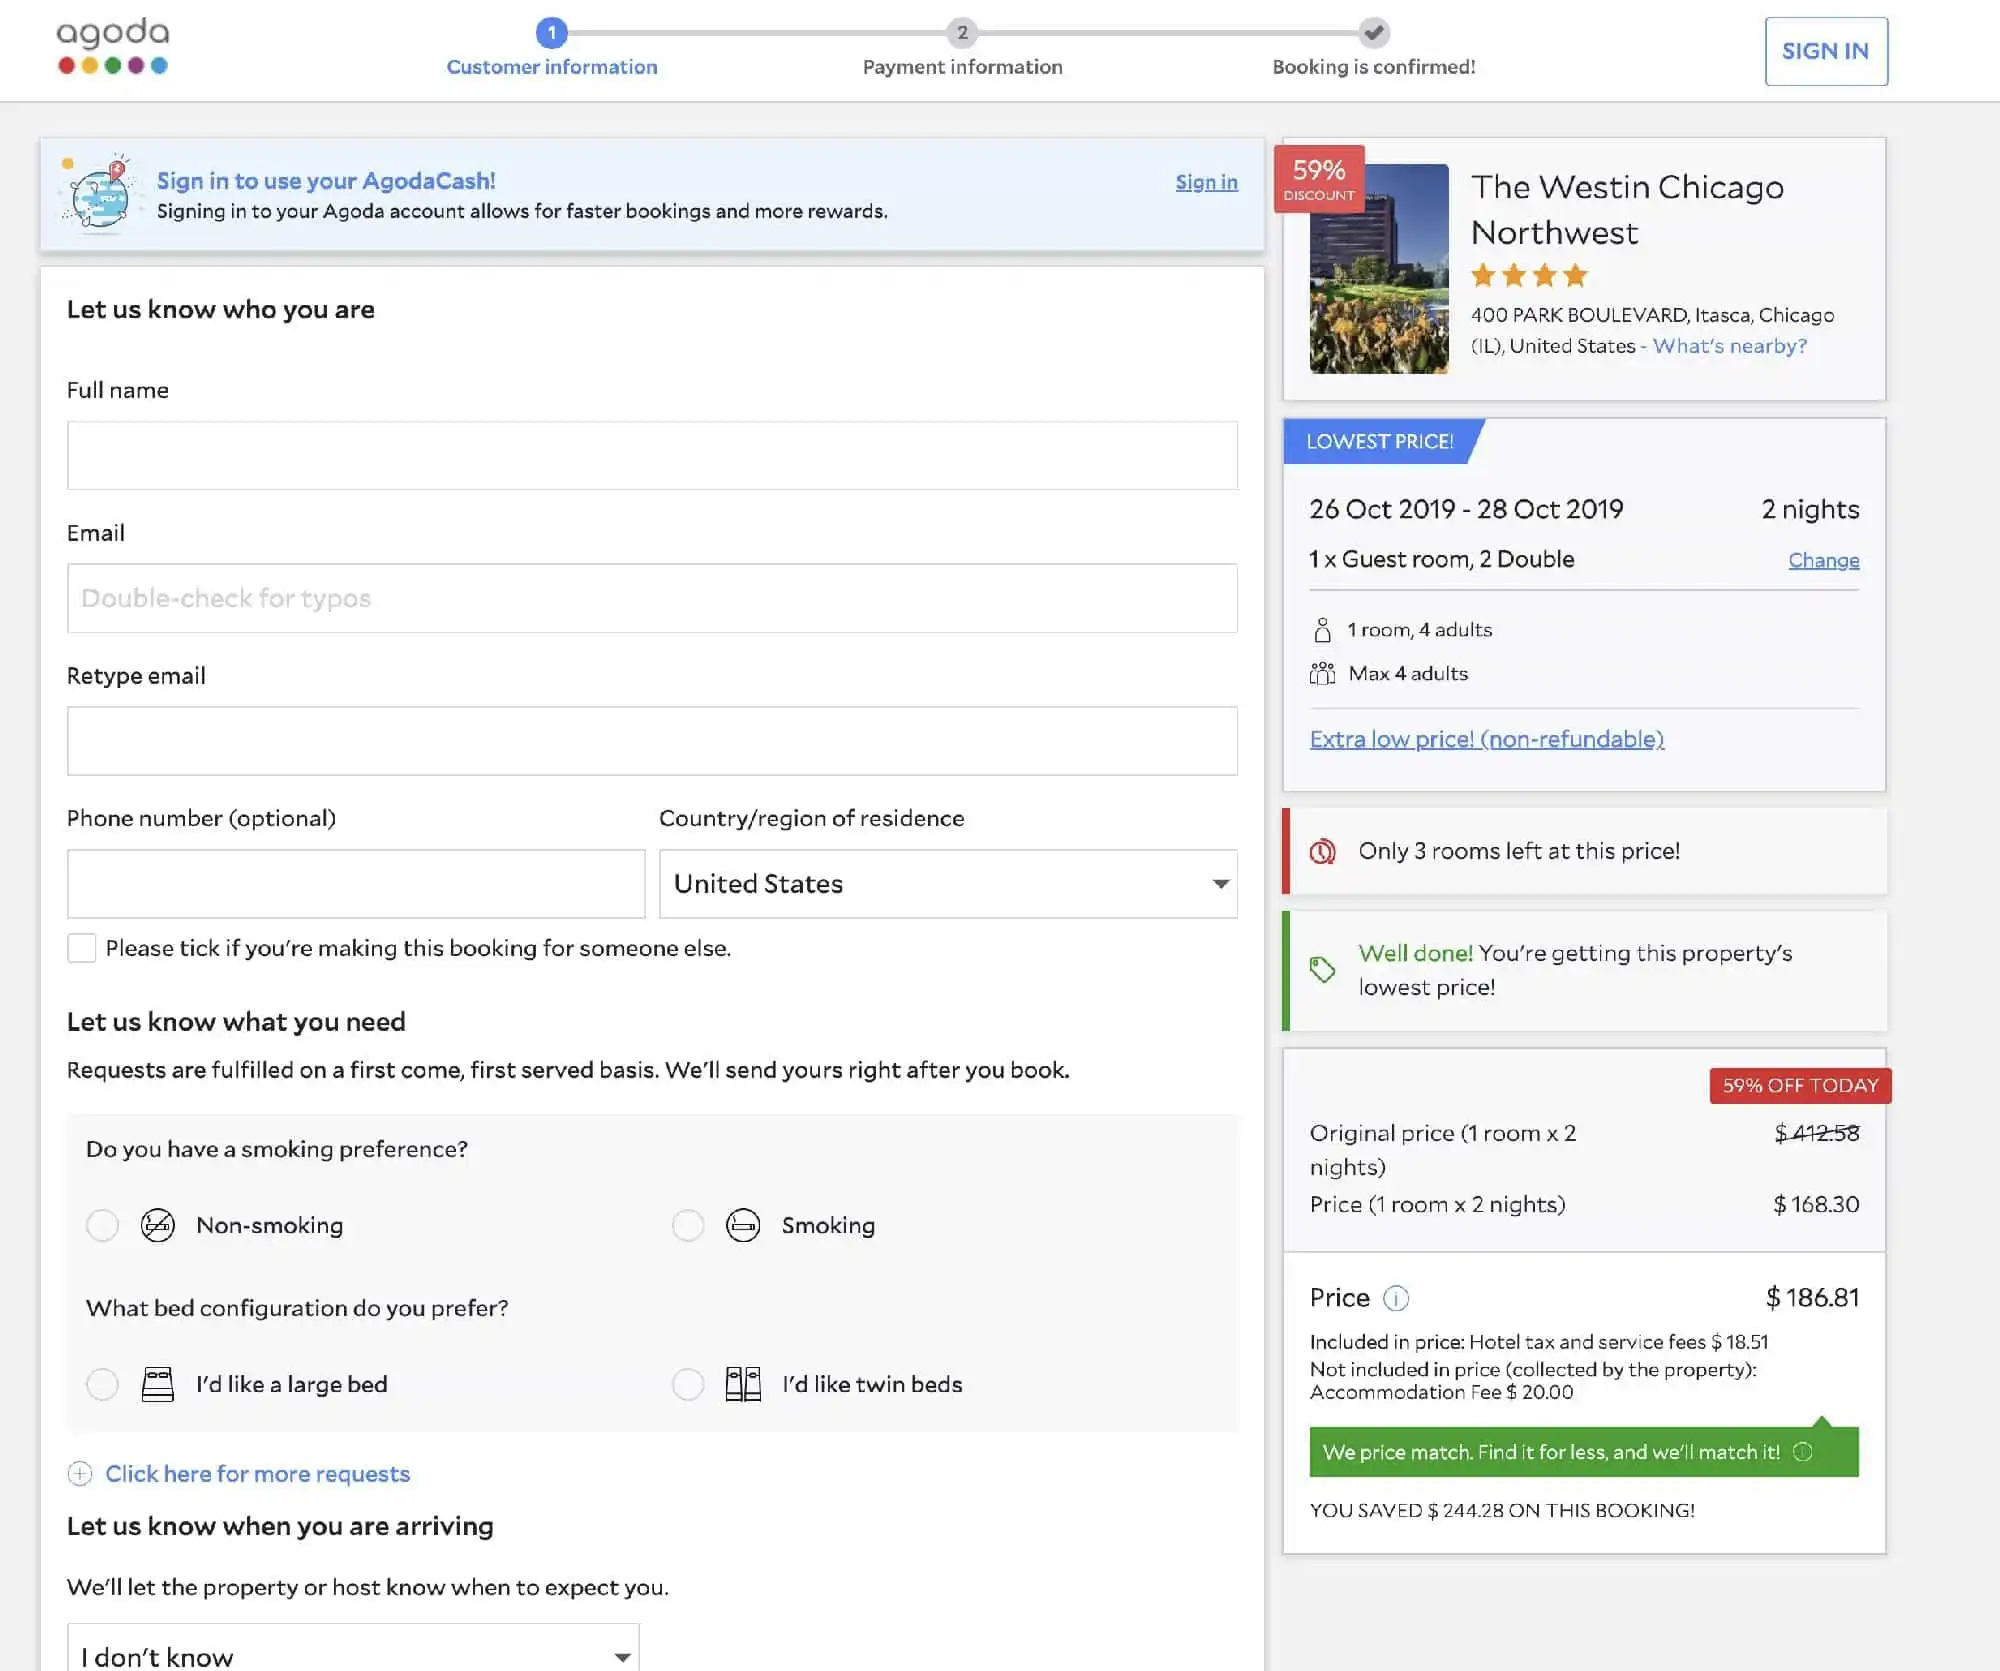Viewport: 2000px width, 1671px height.
Task: Tick booking for someone else checkbox
Action: tap(82, 948)
